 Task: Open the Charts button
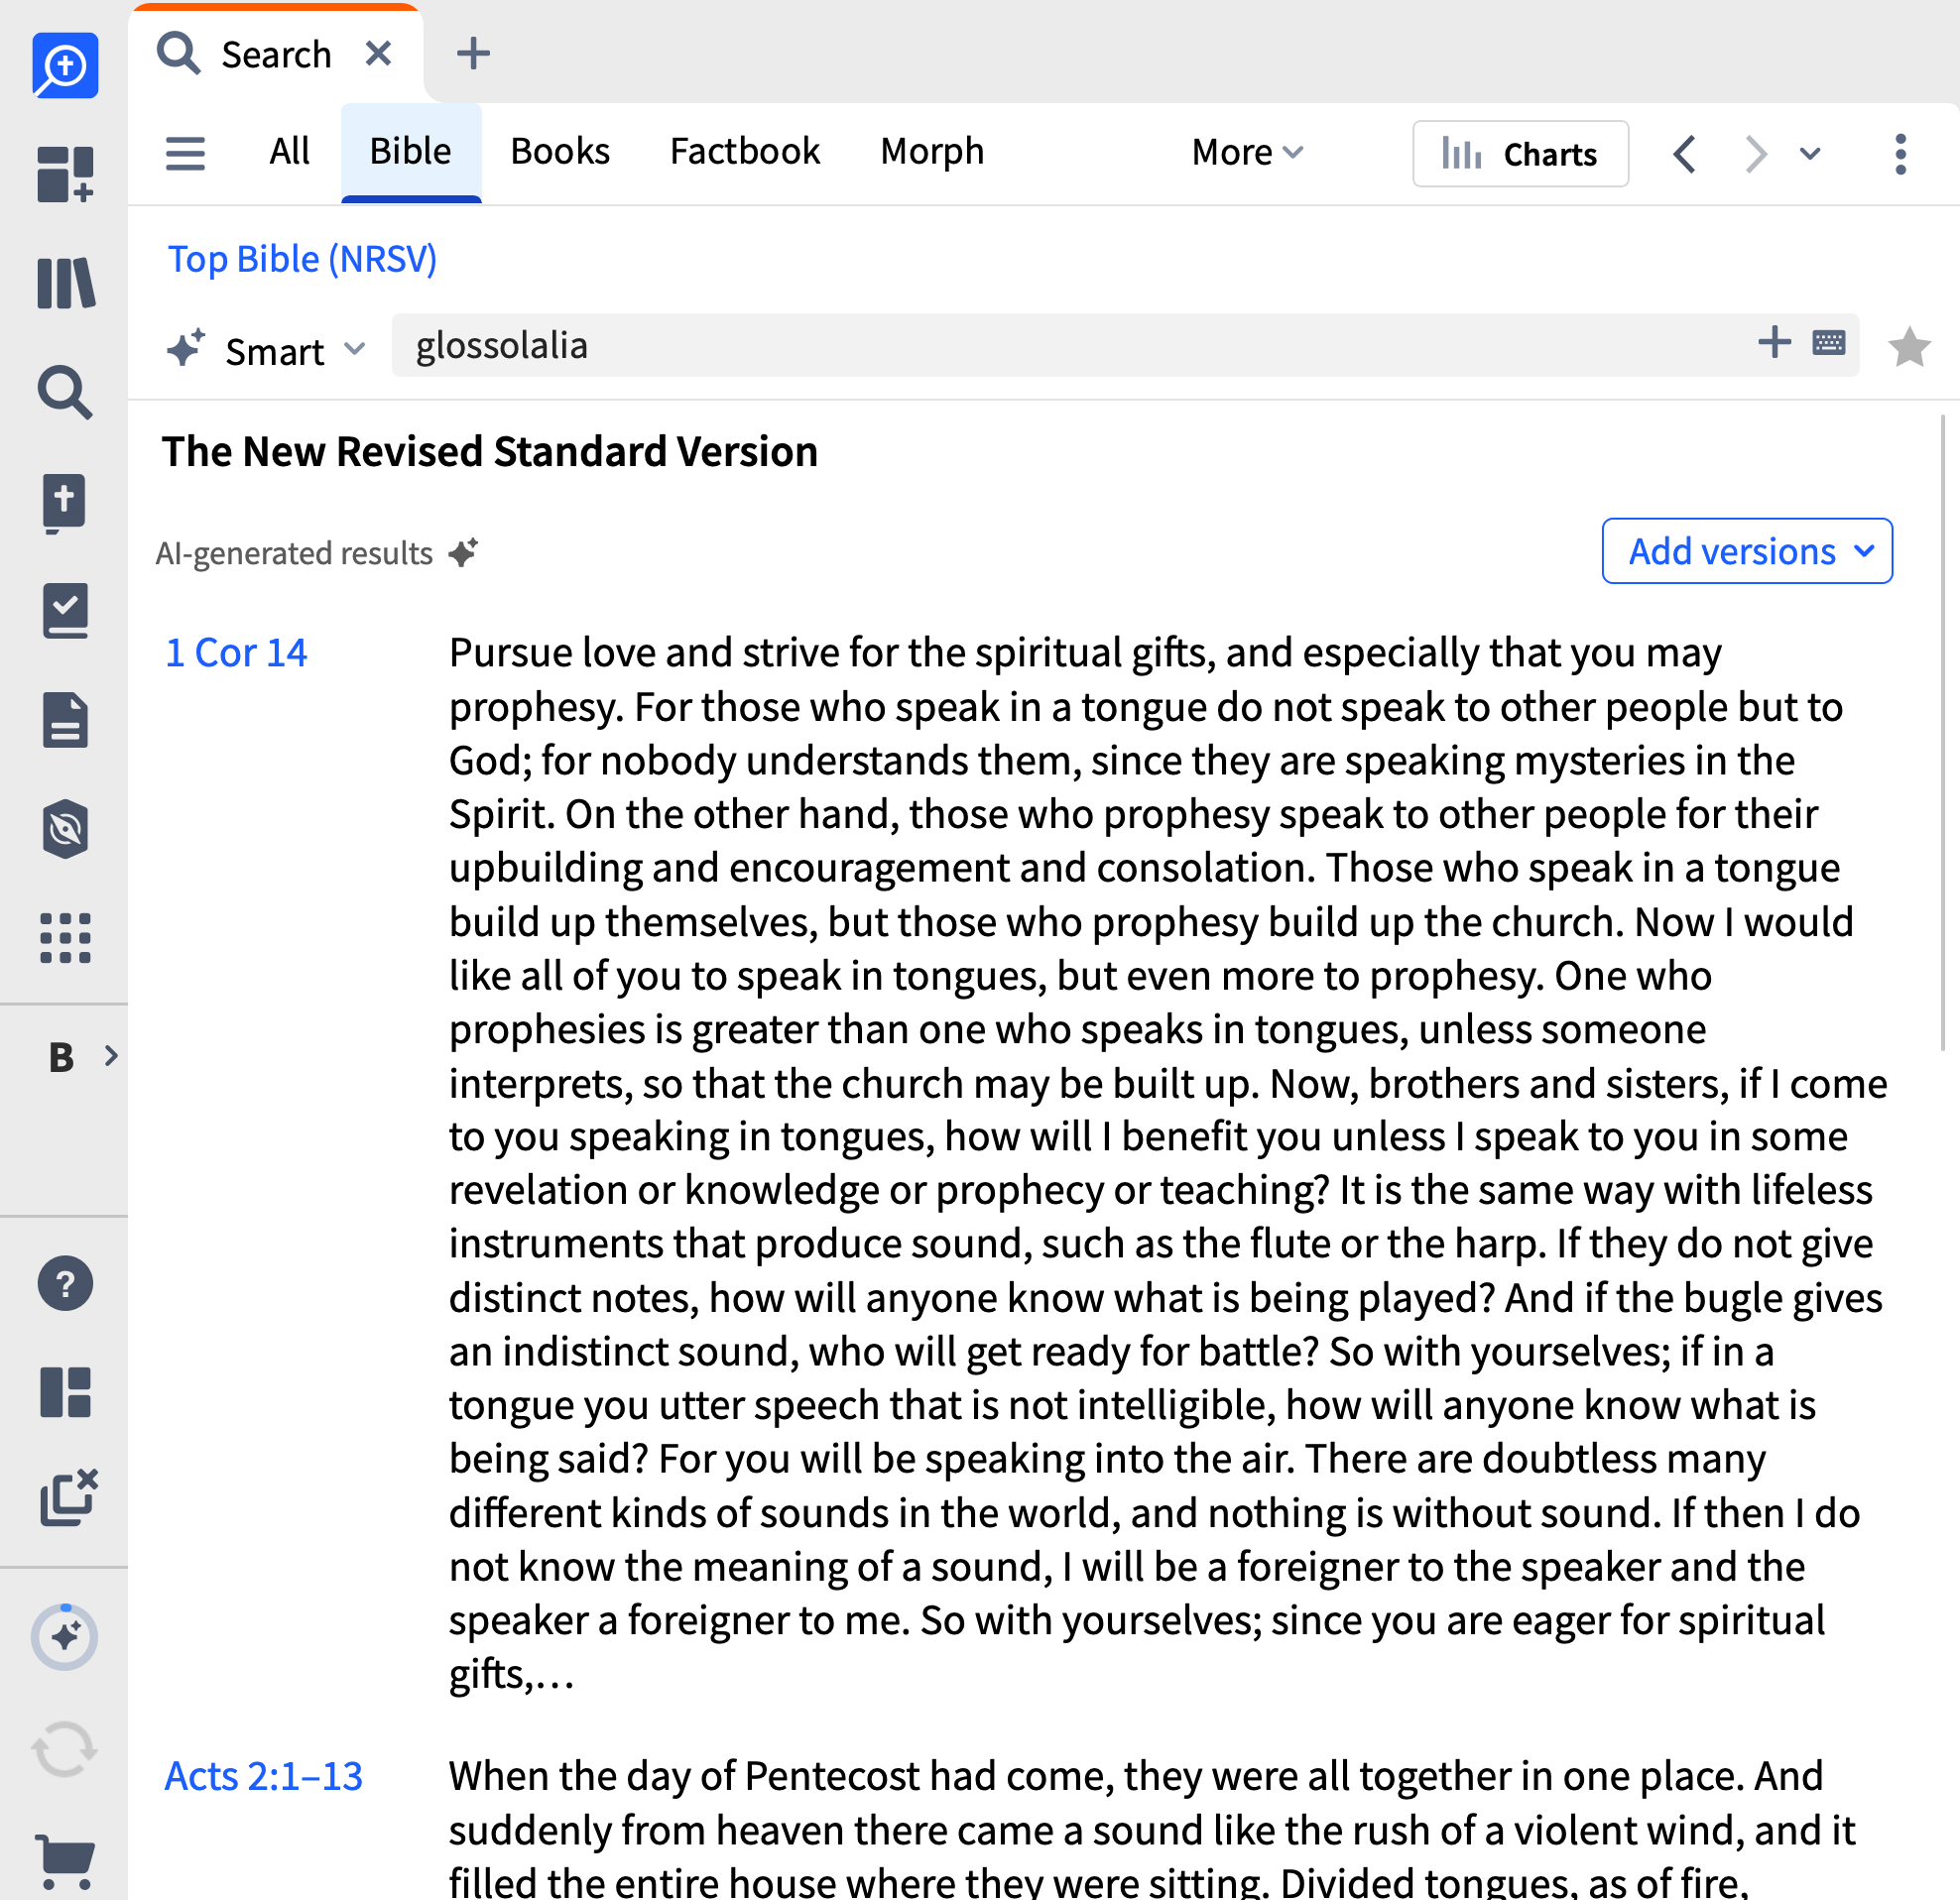coord(1520,154)
